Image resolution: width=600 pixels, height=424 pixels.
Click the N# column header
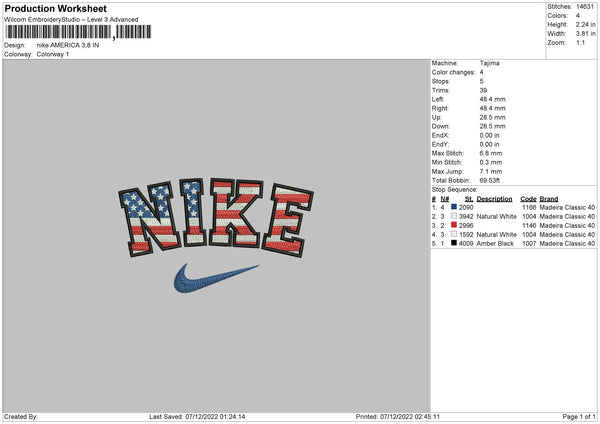click(x=445, y=199)
